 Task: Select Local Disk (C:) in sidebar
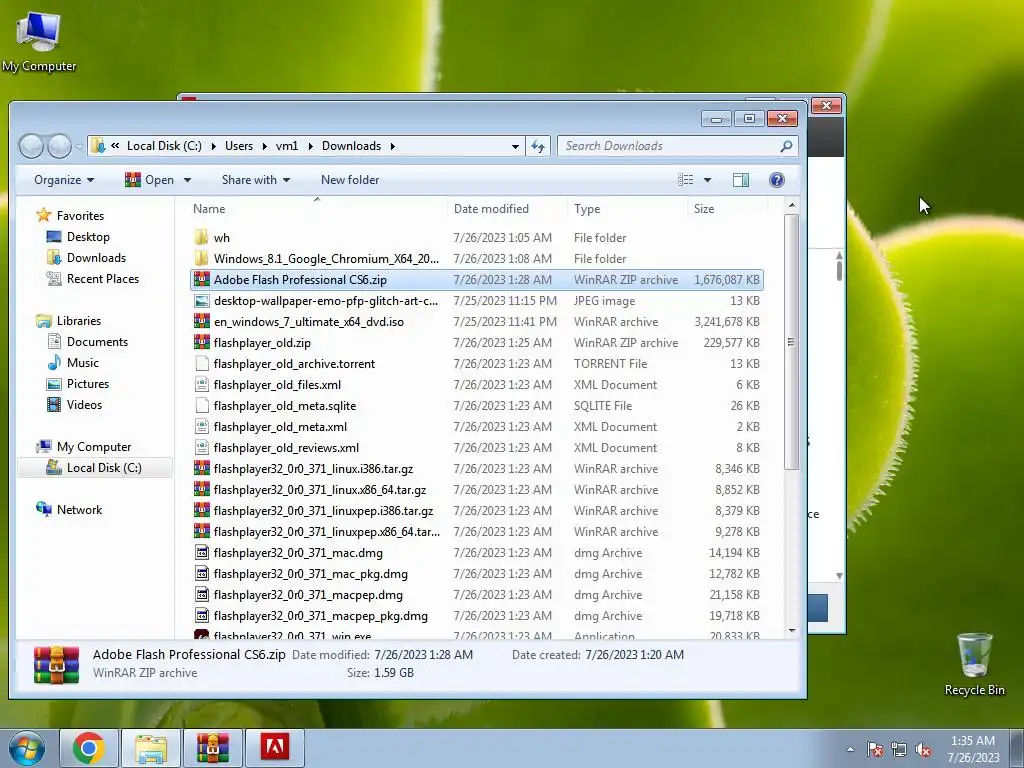(x=93, y=468)
